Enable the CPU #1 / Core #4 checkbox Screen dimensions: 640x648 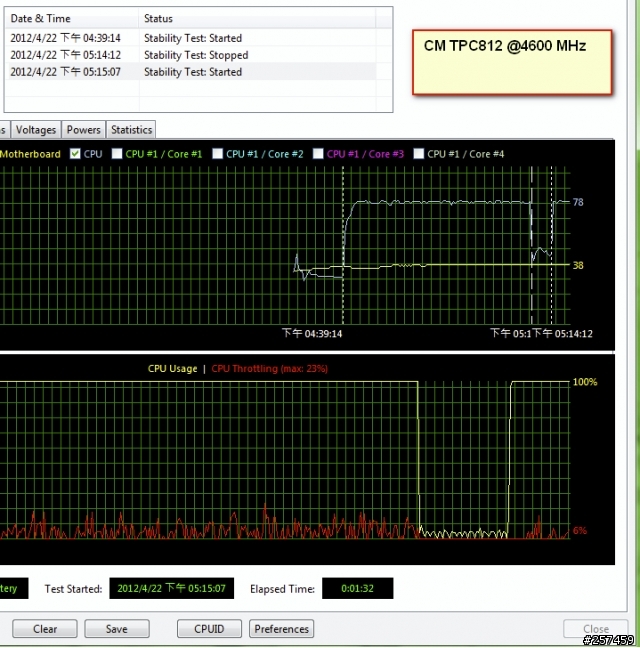(419, 154)
